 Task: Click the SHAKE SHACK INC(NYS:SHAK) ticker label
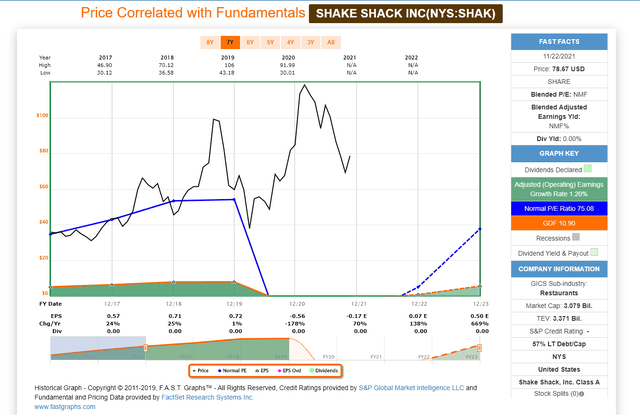pyautogui.click(x=406, y=13)
